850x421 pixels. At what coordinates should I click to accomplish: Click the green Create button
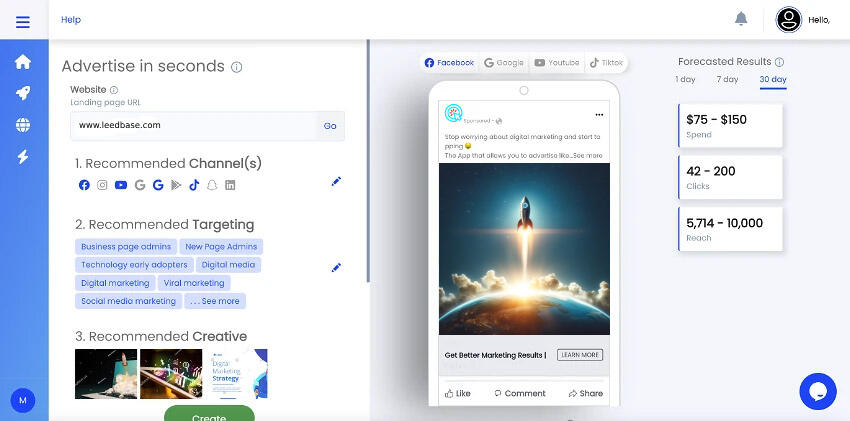click(209, 413)
